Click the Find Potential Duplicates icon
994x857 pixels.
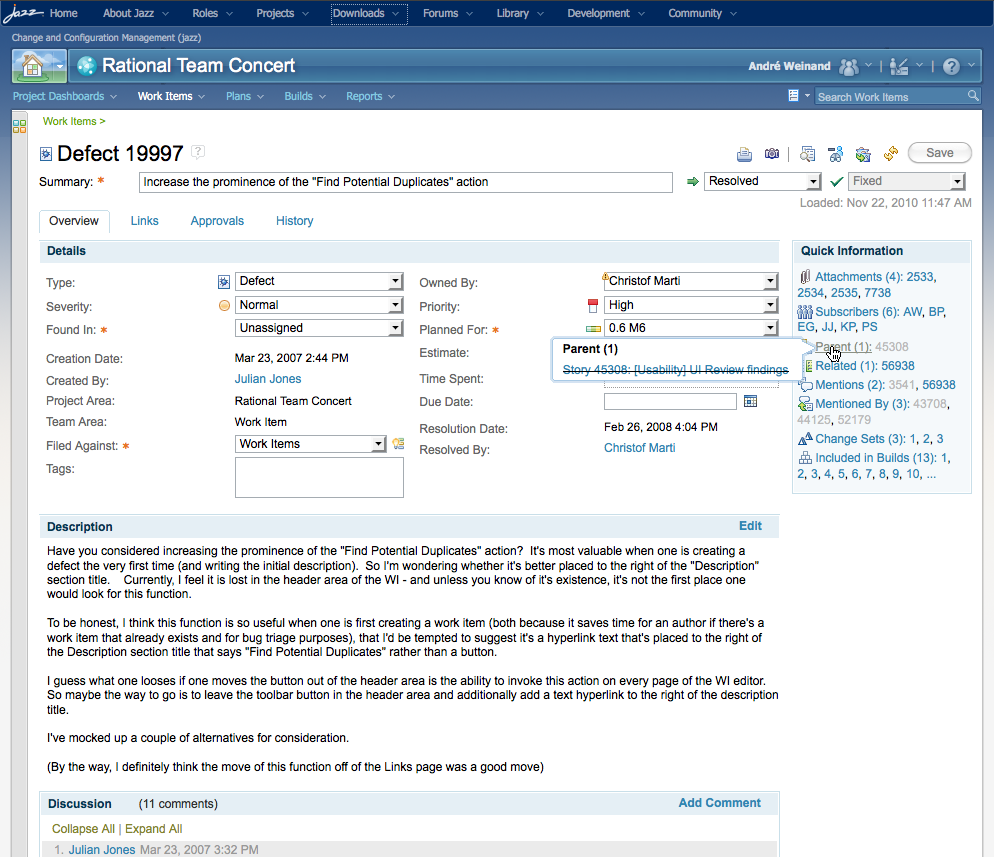[807, 154]
